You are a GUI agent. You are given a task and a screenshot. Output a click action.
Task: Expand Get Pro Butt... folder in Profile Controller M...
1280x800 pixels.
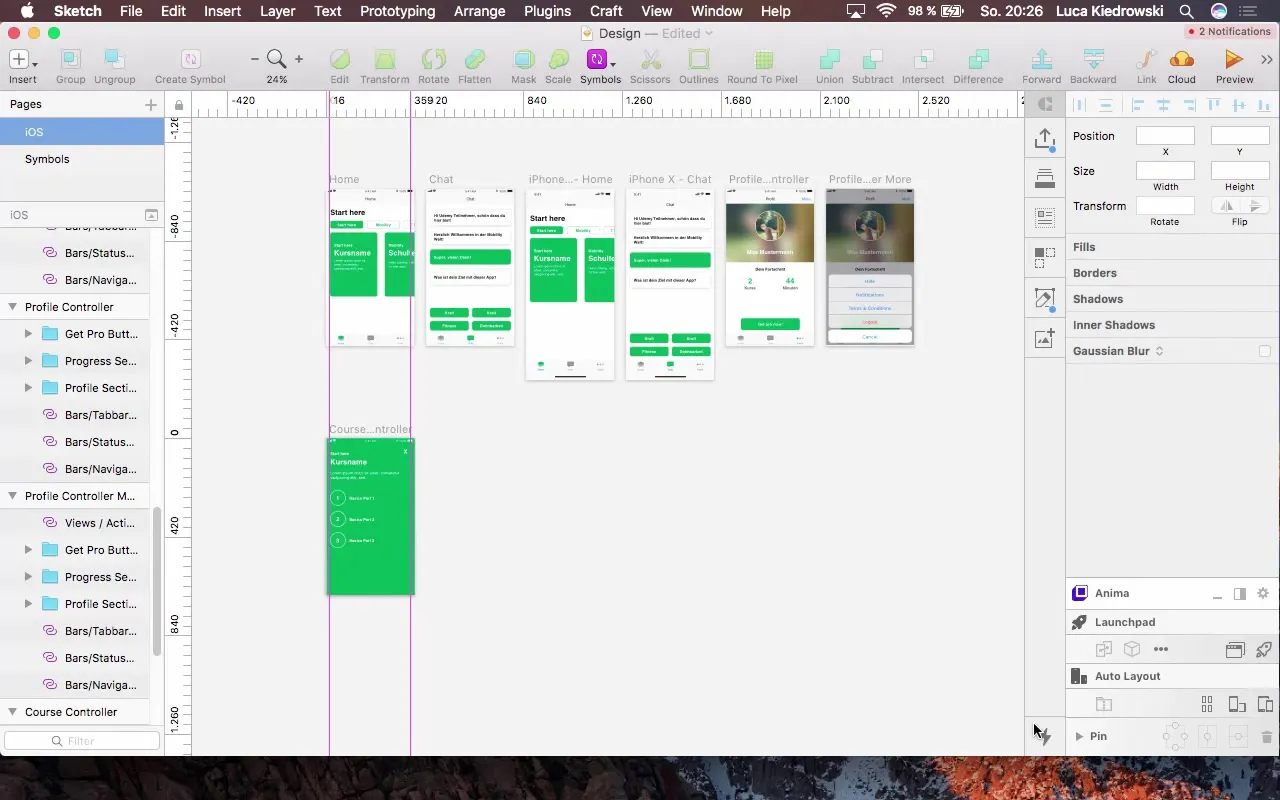point(28,550)
